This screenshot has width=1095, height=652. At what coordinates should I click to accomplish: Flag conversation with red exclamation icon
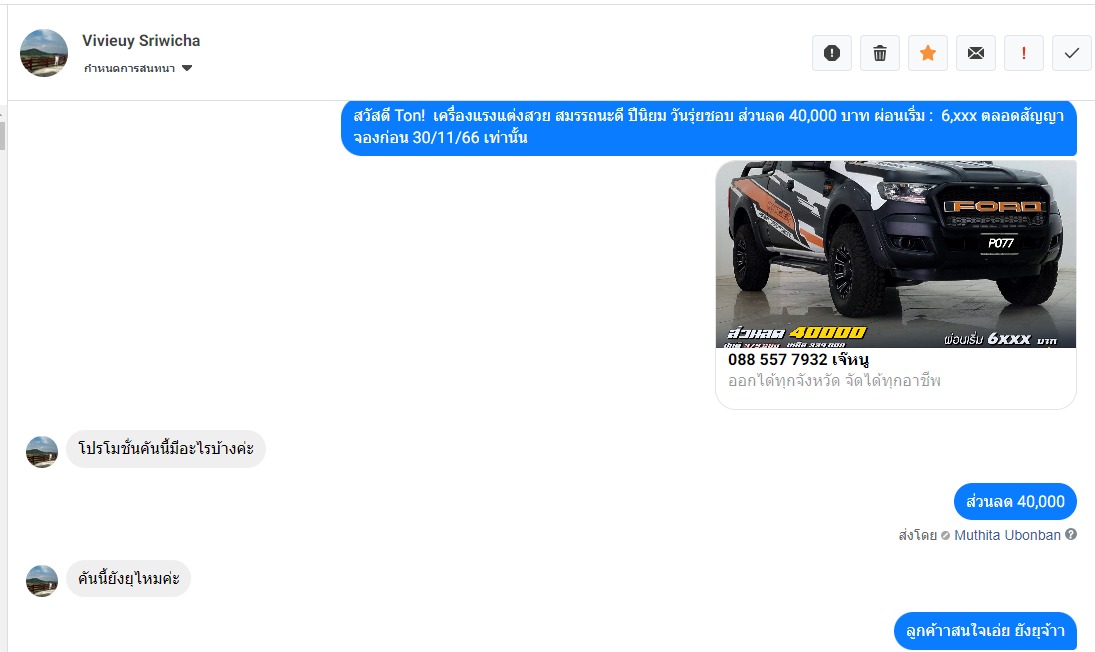[1024, 53]
